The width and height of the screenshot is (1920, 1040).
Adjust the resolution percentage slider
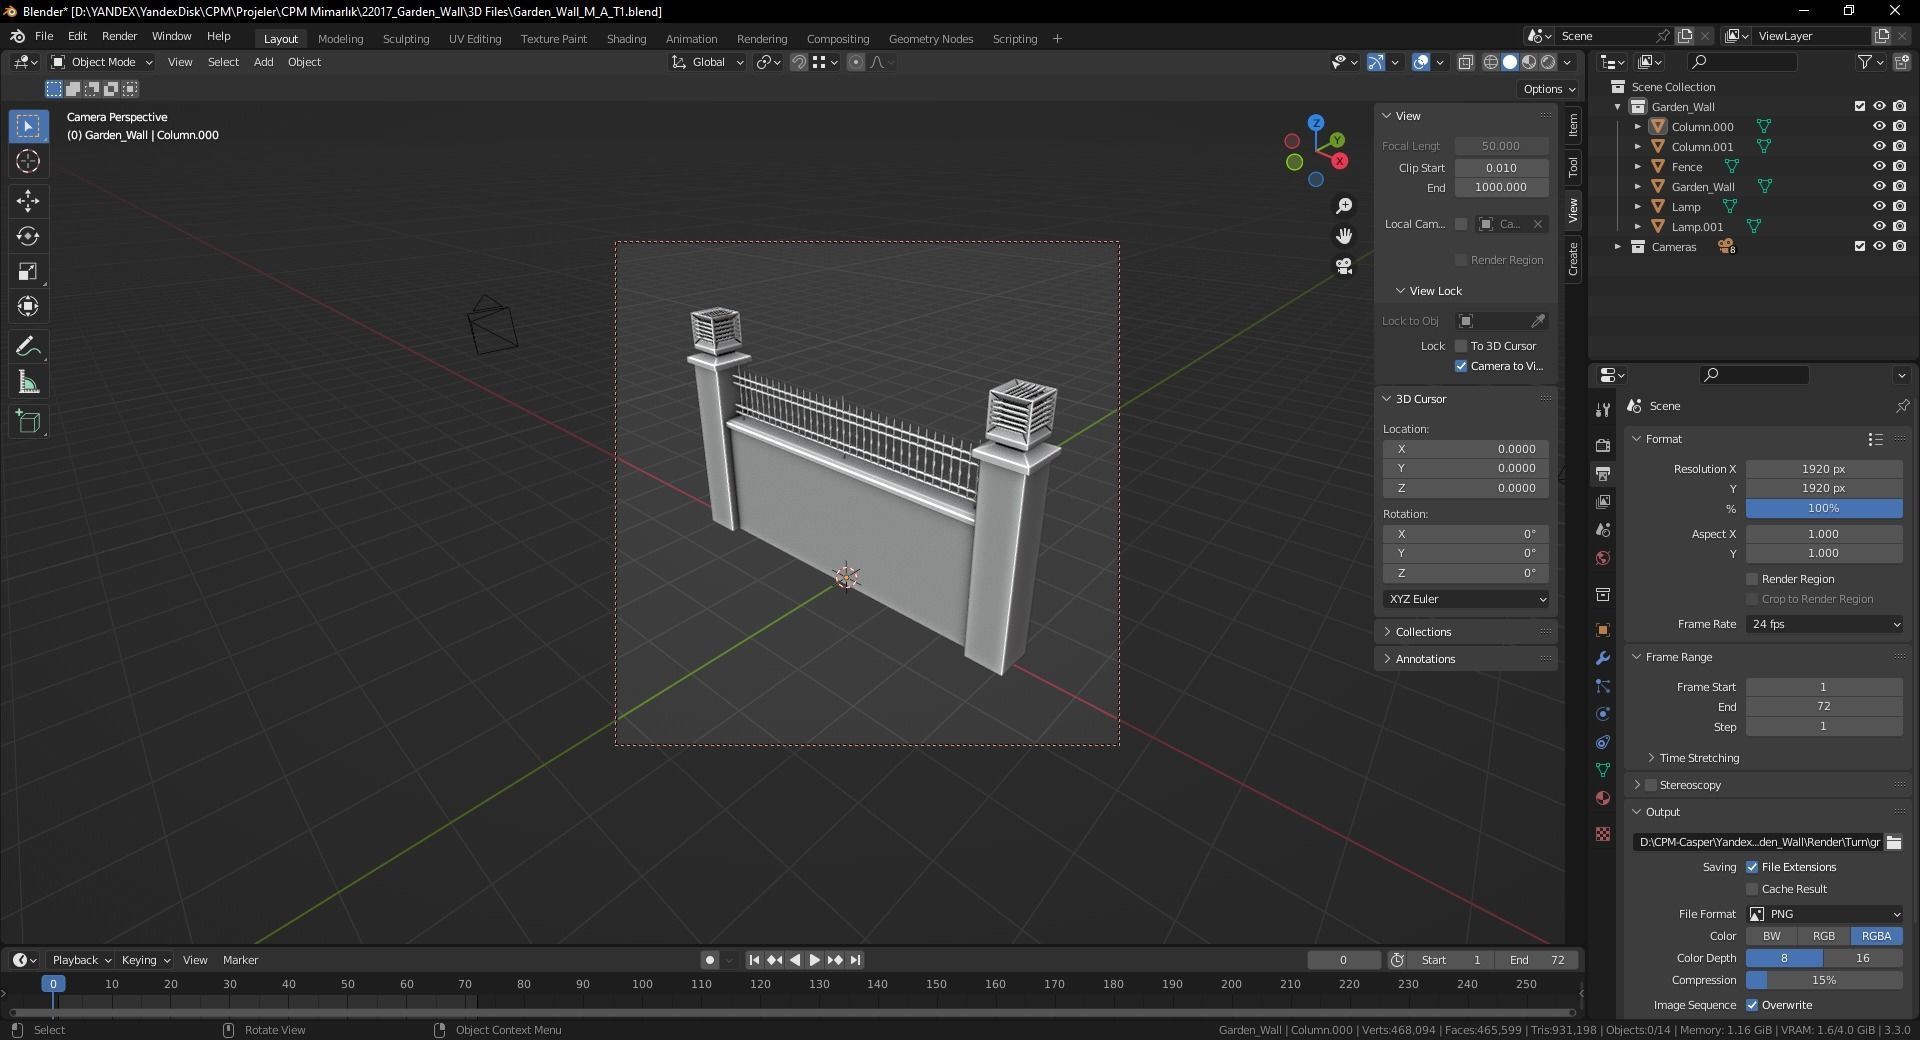coord(1824,508)
